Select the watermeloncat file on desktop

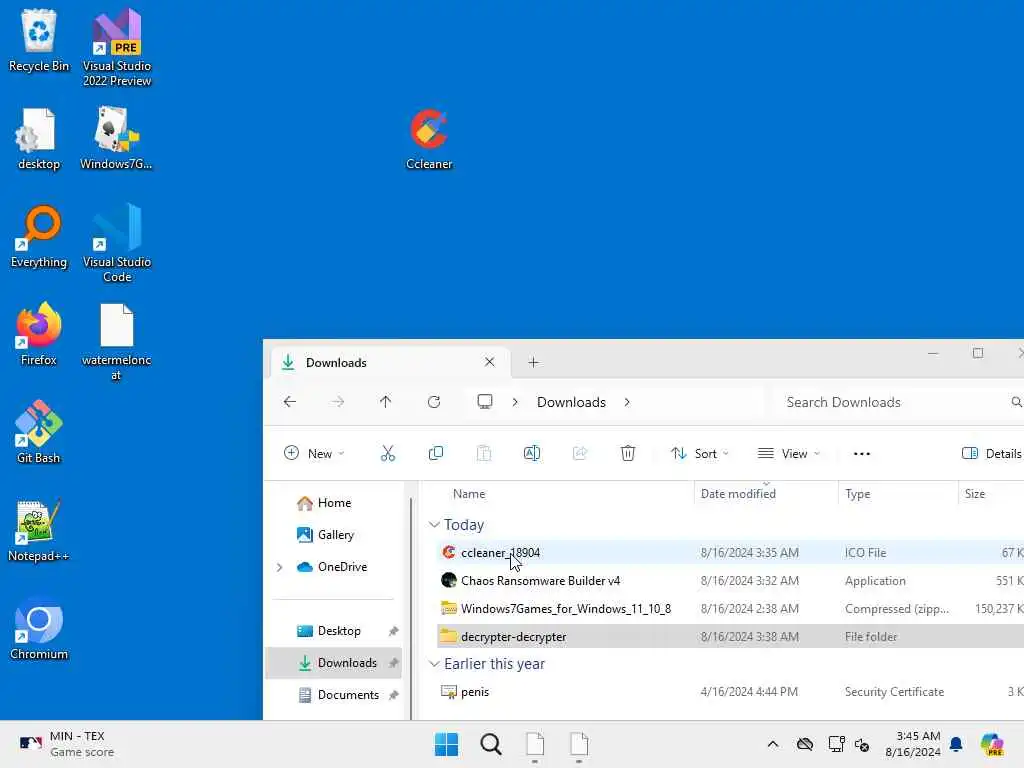[x=116, y=341]
